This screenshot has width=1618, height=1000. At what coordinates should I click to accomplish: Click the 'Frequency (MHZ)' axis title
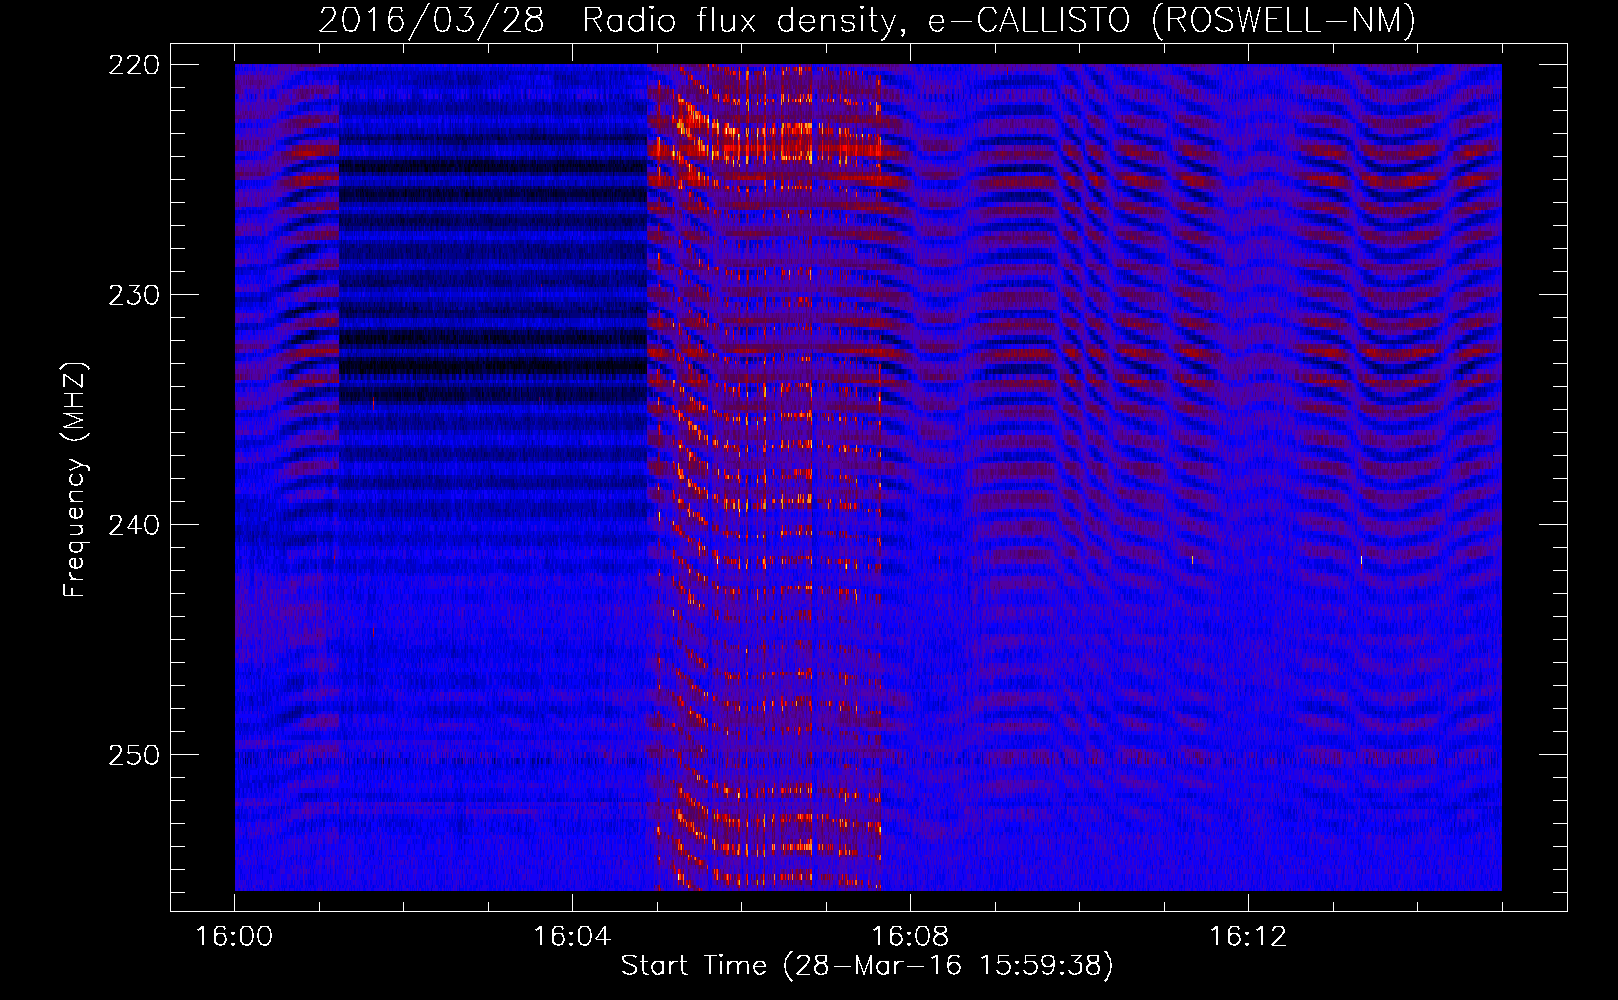(75, 479)
